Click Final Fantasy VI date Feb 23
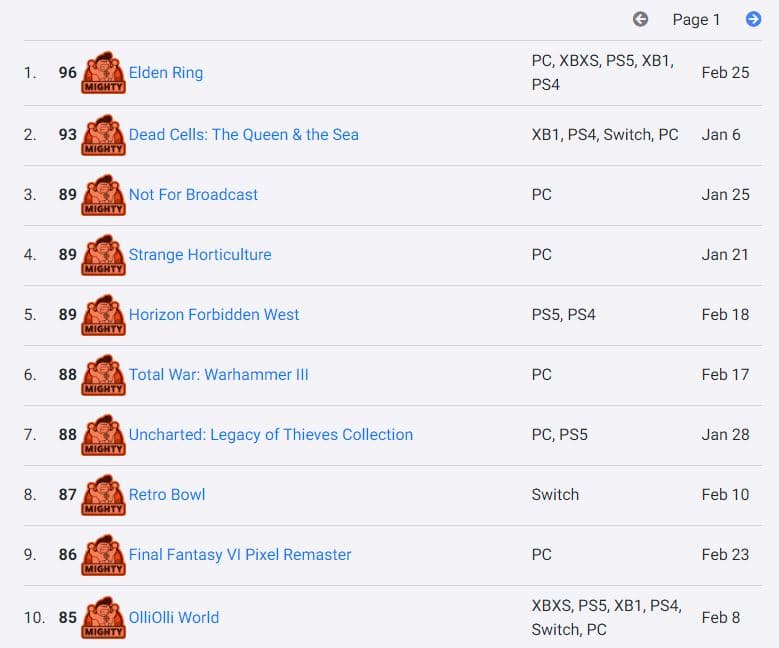 click(x=725, y=555)
